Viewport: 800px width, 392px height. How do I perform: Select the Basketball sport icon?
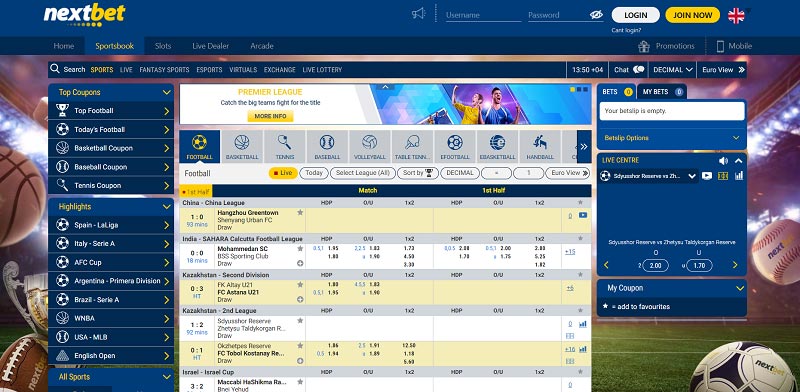coord(242,146)
